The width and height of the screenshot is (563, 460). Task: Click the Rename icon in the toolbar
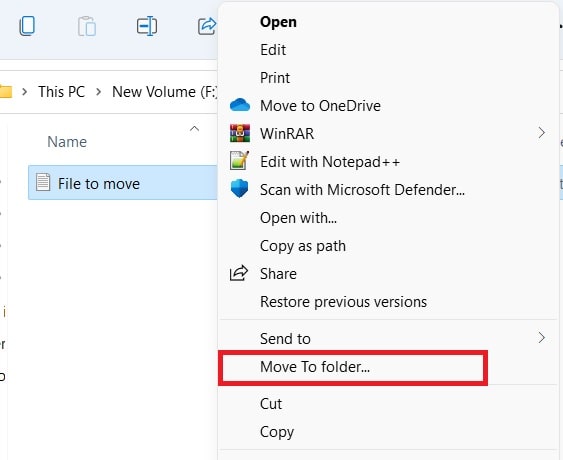click(x=147, y=26)
